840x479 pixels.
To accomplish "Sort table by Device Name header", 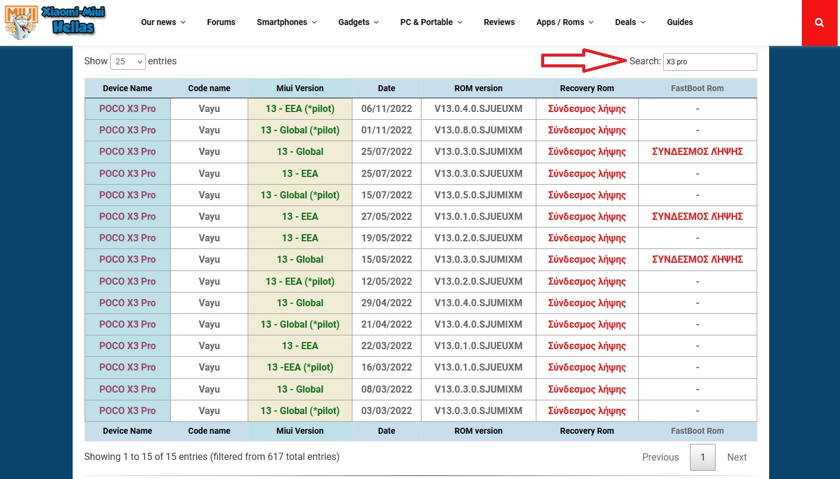I will pyautogui.click(x=128, y=88).
